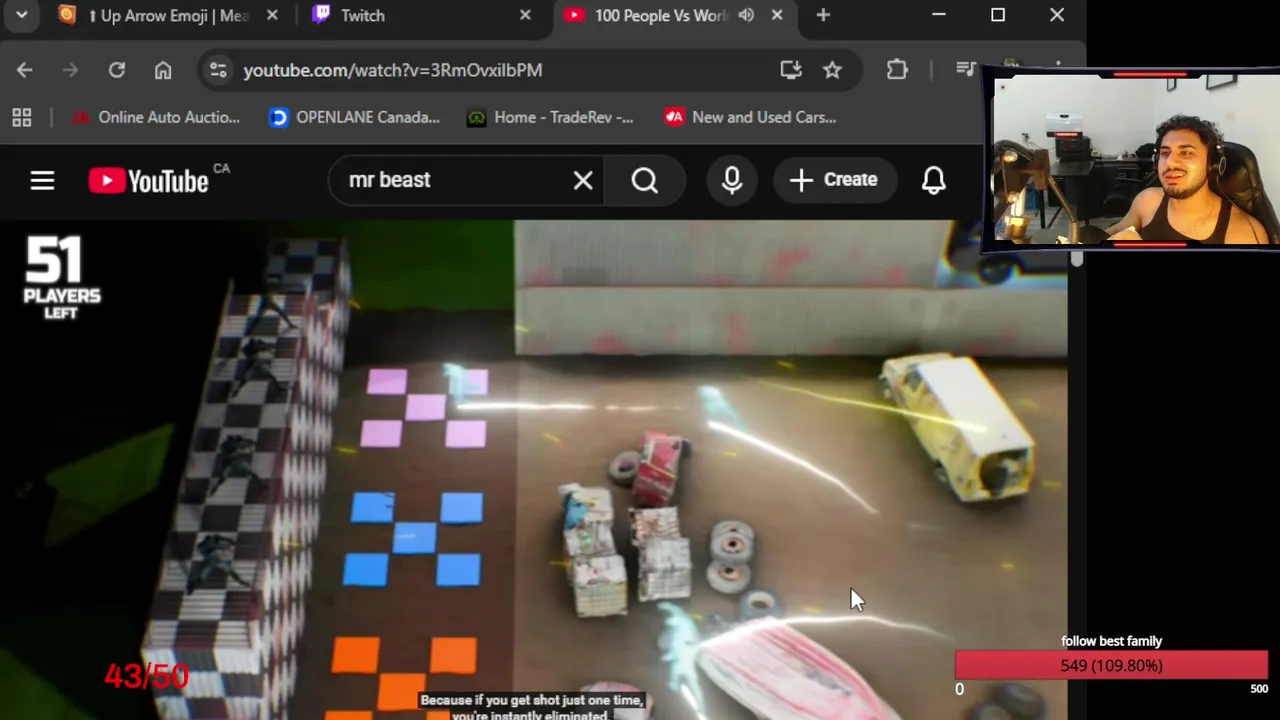Open a new browser tab

[823, 15]
